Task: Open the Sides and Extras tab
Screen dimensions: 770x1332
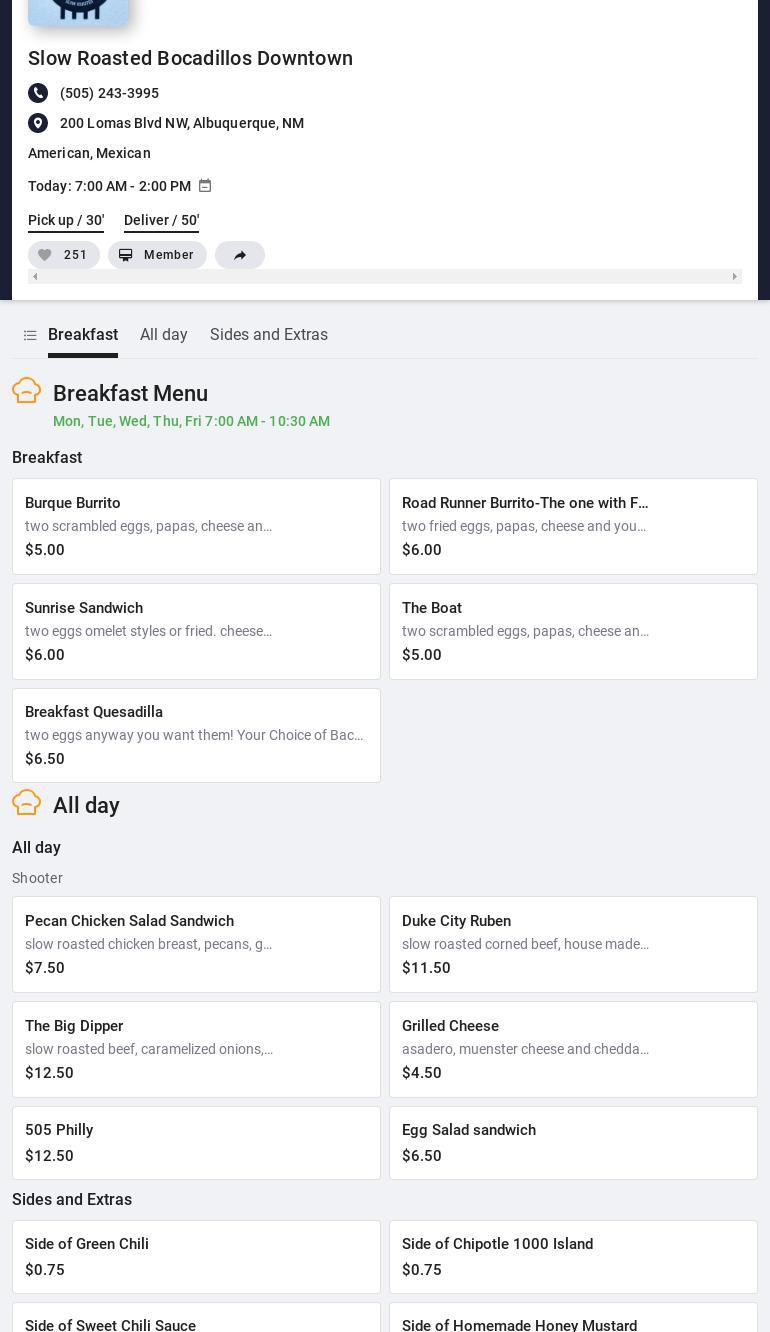Action: pyautogui.click(x=269, y=335)
